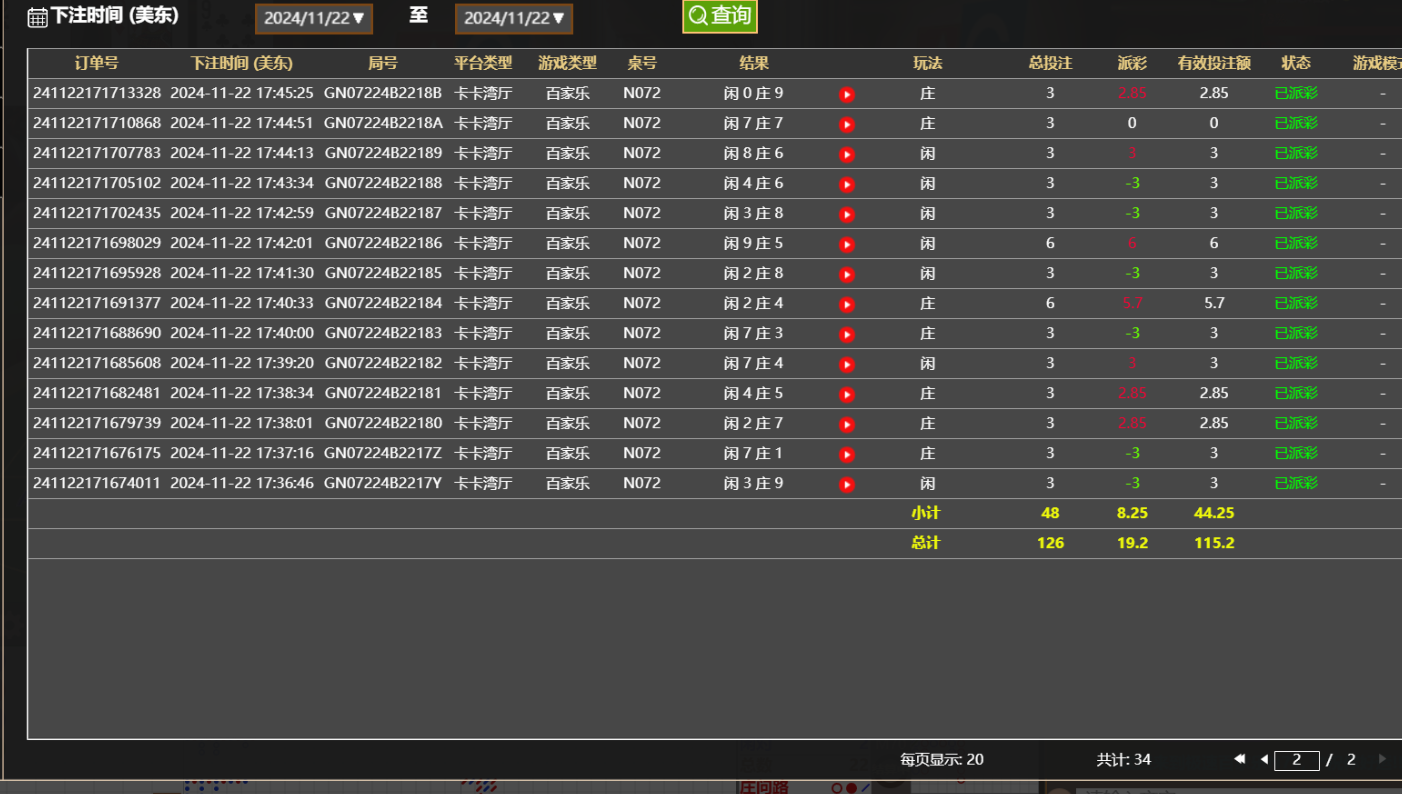Image resolution: width=1402 pixels, height=794 pixels.
Task: Click the next page arrow
Action: [x=1382, y=759]
